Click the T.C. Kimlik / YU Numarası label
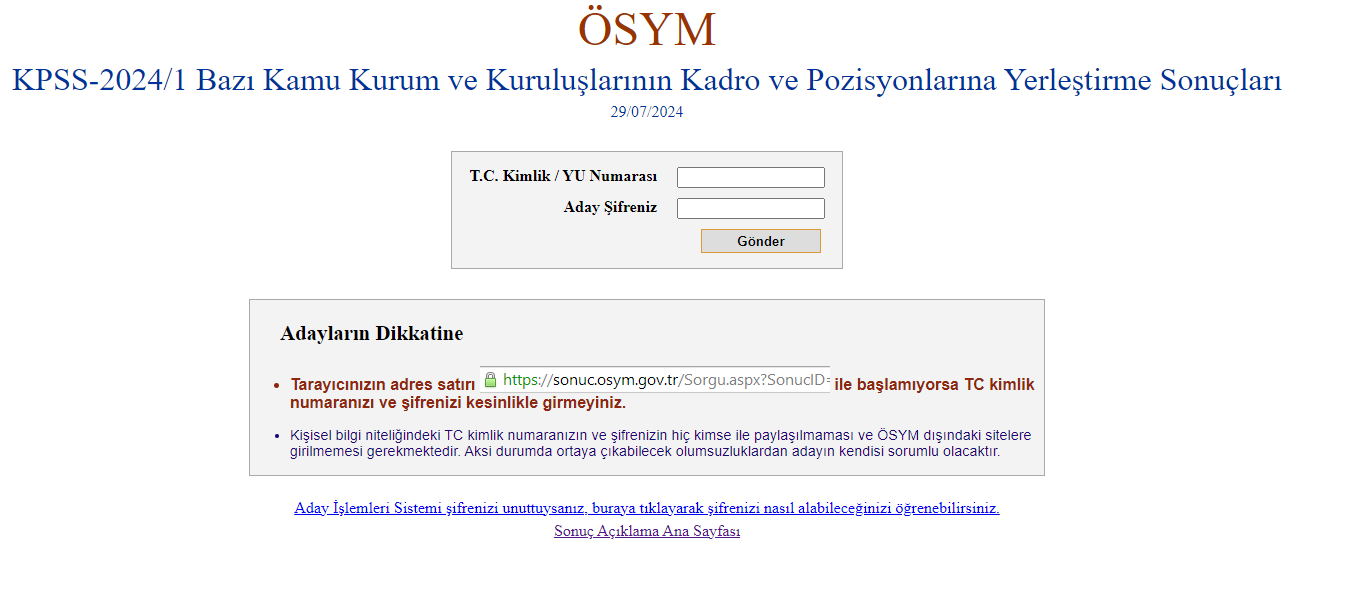Image resolution: width=1364 pixels, height=600 pixels. [x=563, y=176]
